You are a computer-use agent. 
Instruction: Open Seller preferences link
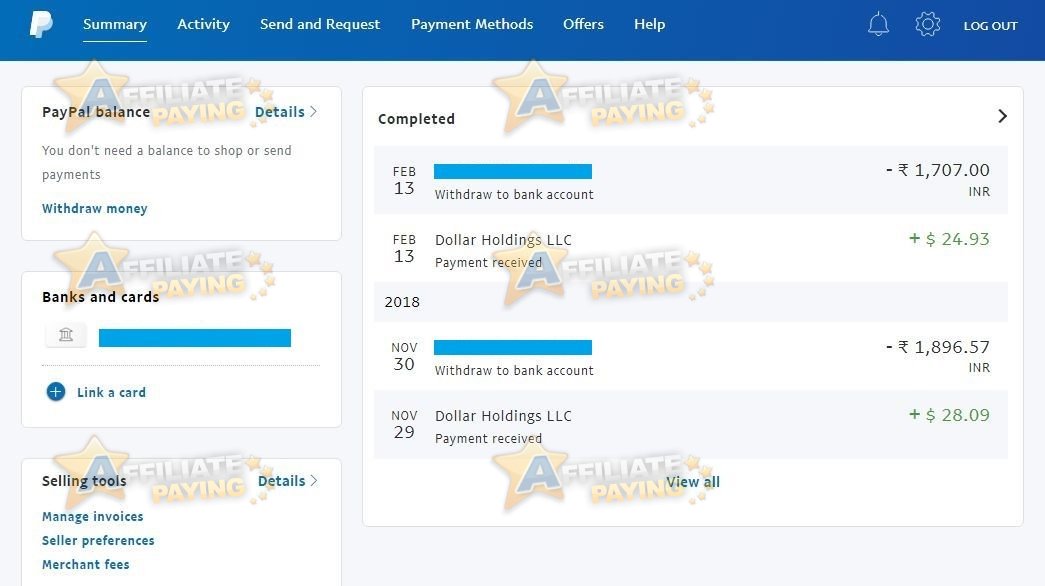point(98,541)
